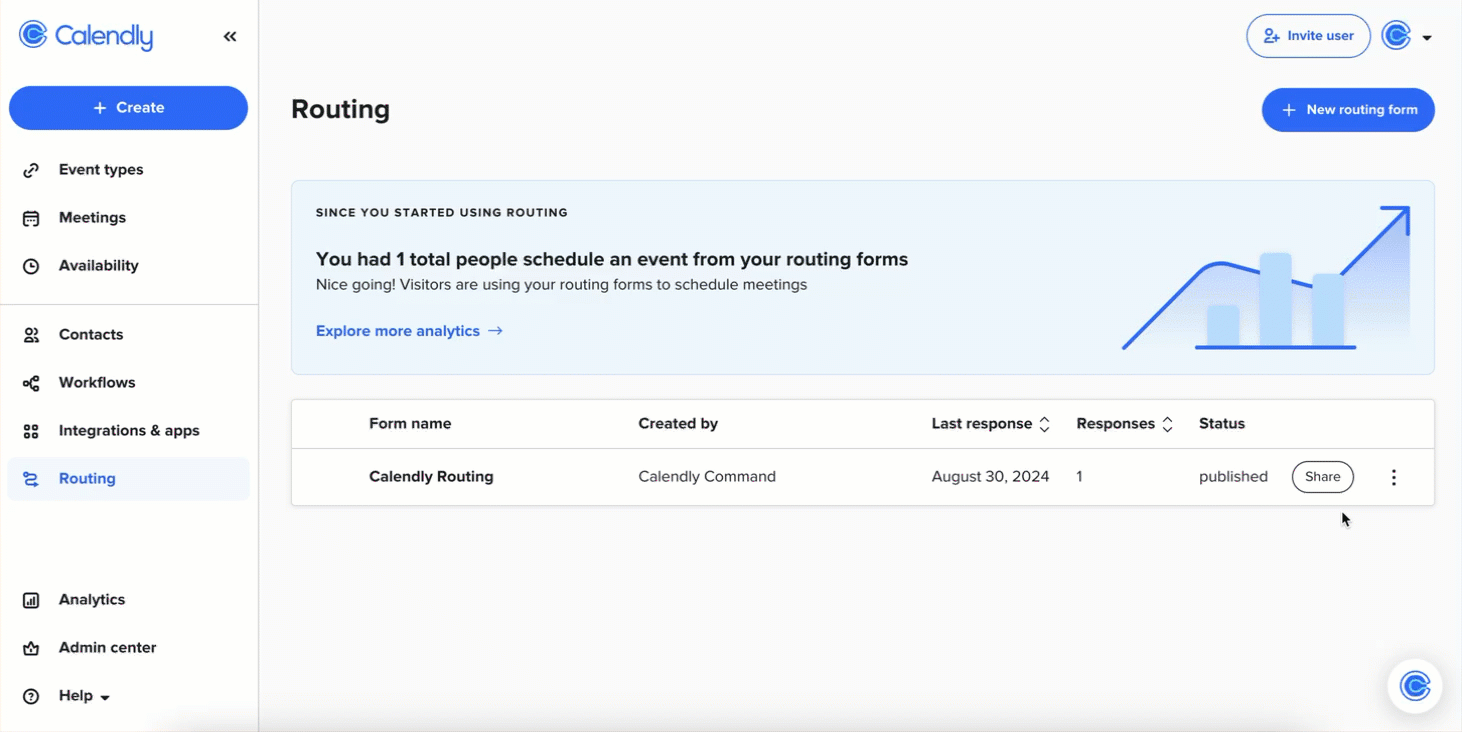The width and height of the screenshot is (1462, 732).
Task: Go to Contacts in sidebar
Action: click(90, 335)
